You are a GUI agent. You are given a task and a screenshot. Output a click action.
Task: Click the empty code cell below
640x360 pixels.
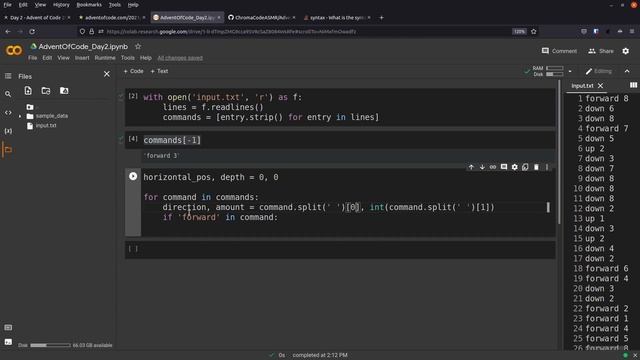340,249
